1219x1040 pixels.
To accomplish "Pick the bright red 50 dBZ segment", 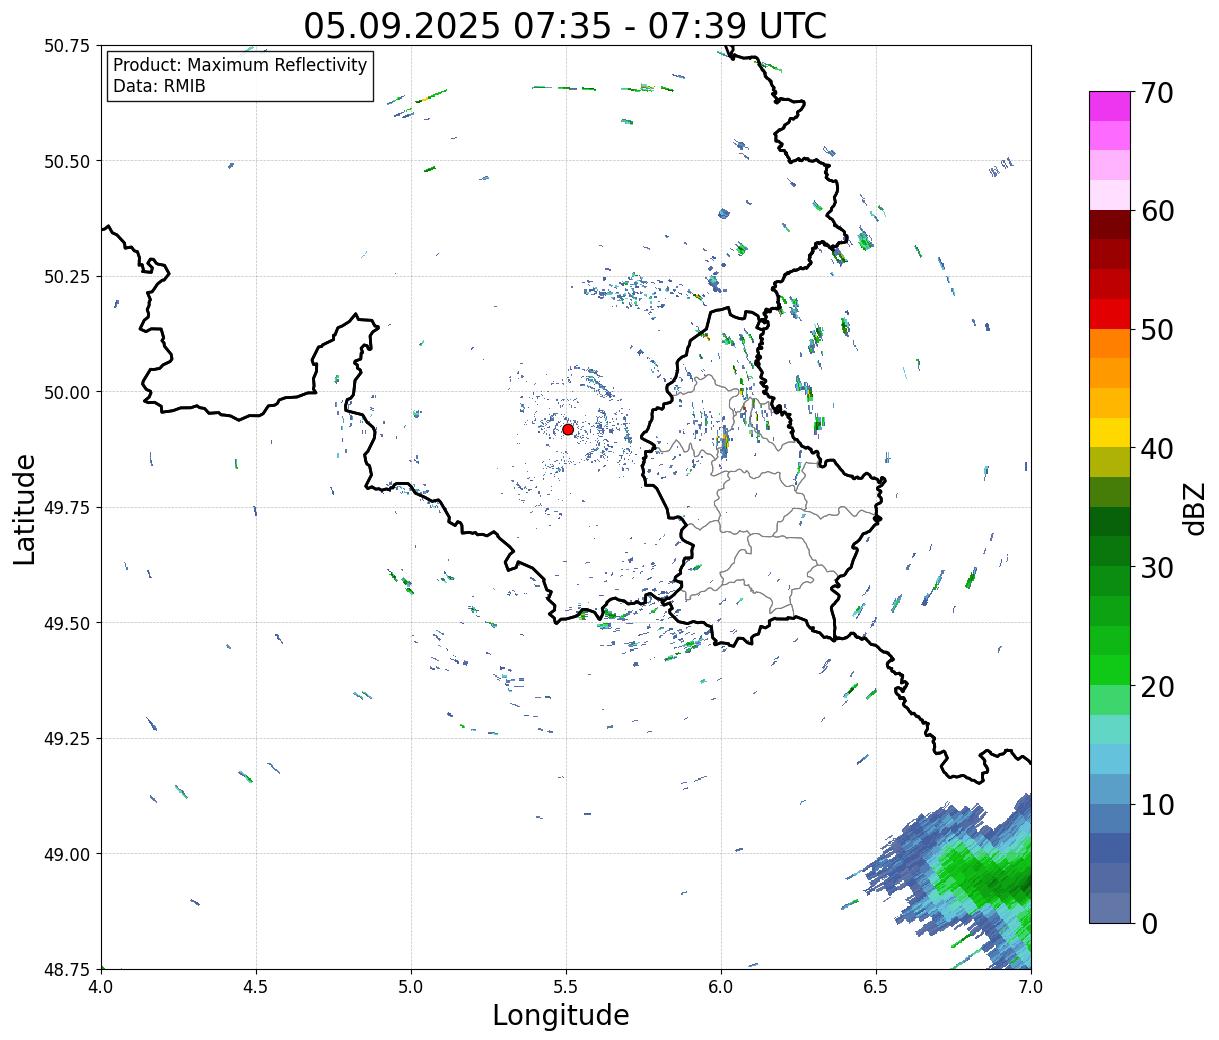I will pyautogui.click(x=1110, y=314).
